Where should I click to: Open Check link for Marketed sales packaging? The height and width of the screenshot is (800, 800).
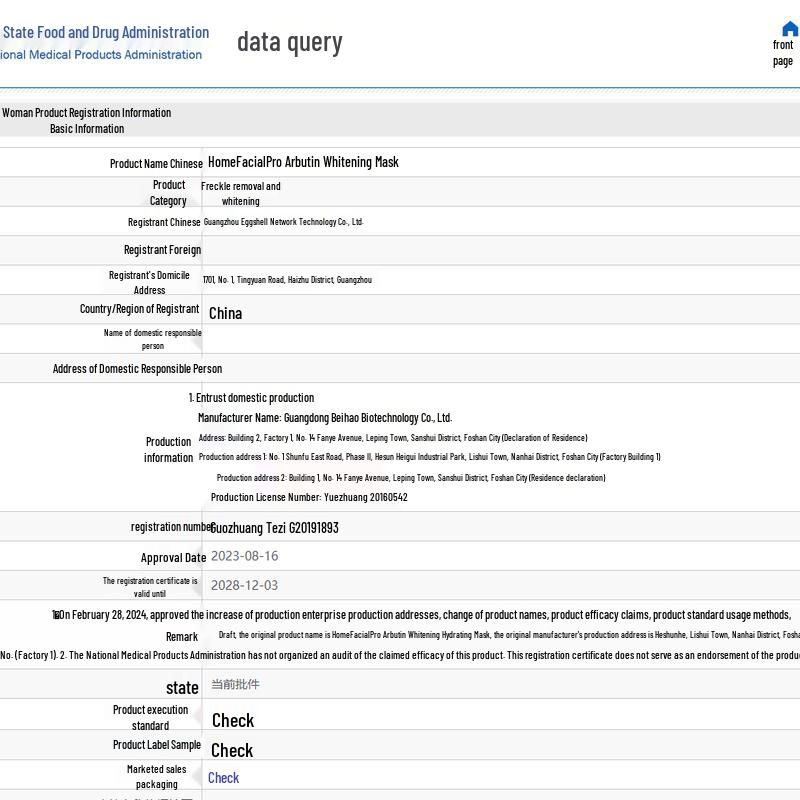[x=223, y=778]
